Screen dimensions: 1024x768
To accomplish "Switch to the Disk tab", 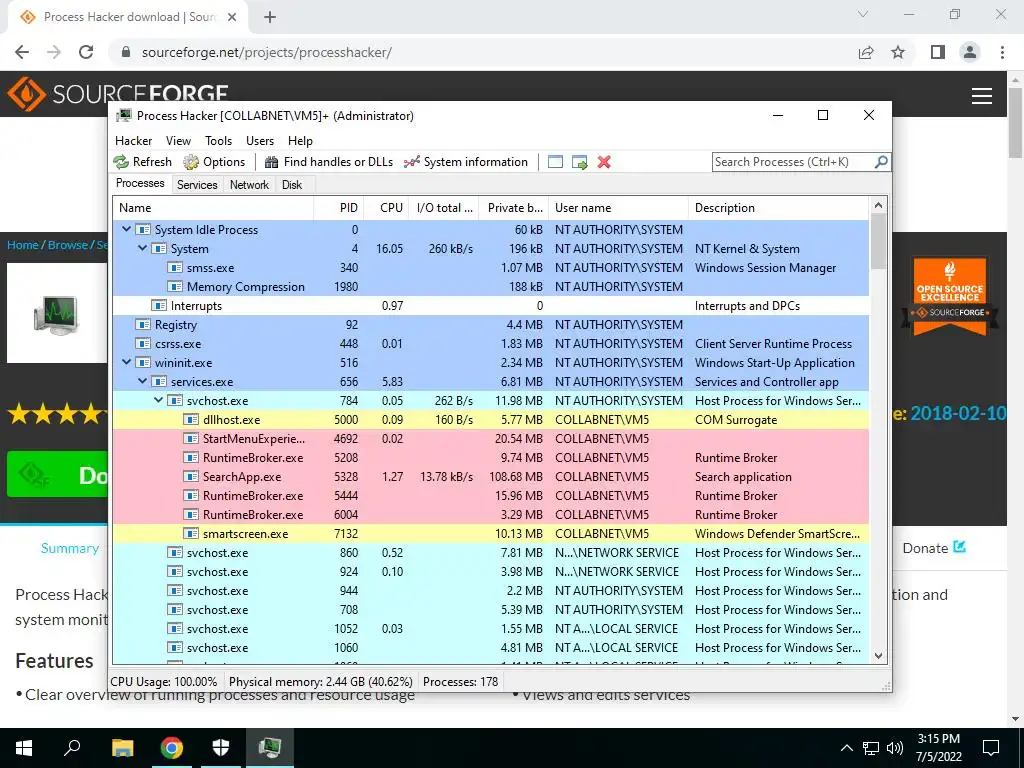I will pyautogui.click(x=292, y=185).
